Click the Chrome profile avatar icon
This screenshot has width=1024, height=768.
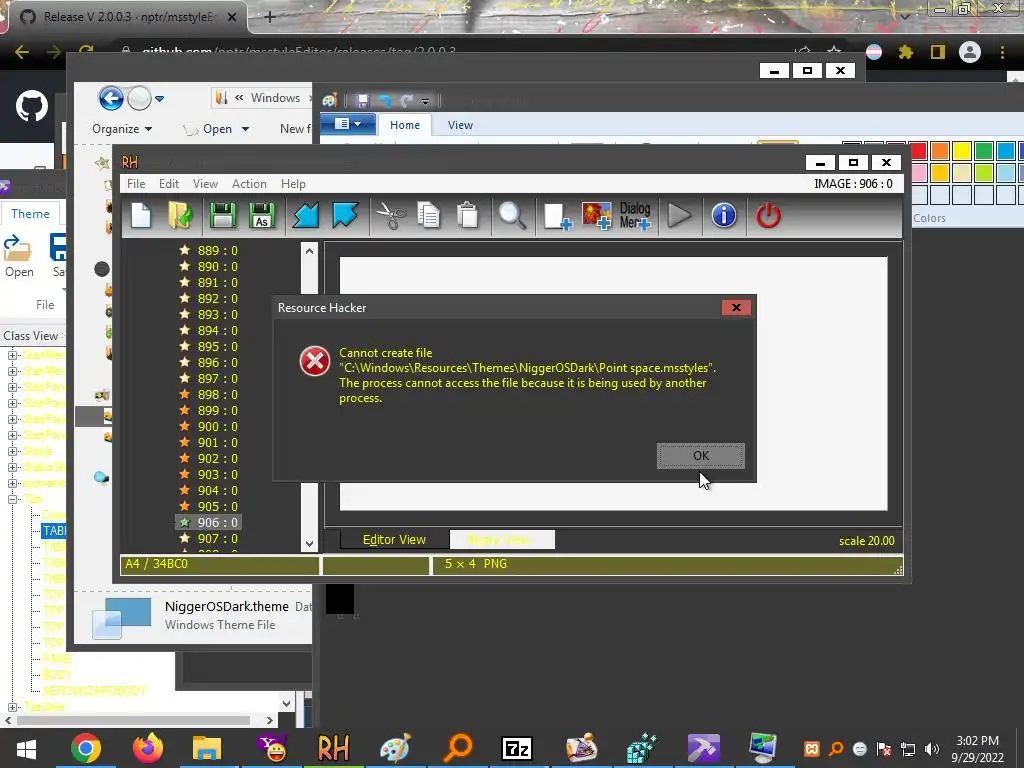[x=970, y=52]
